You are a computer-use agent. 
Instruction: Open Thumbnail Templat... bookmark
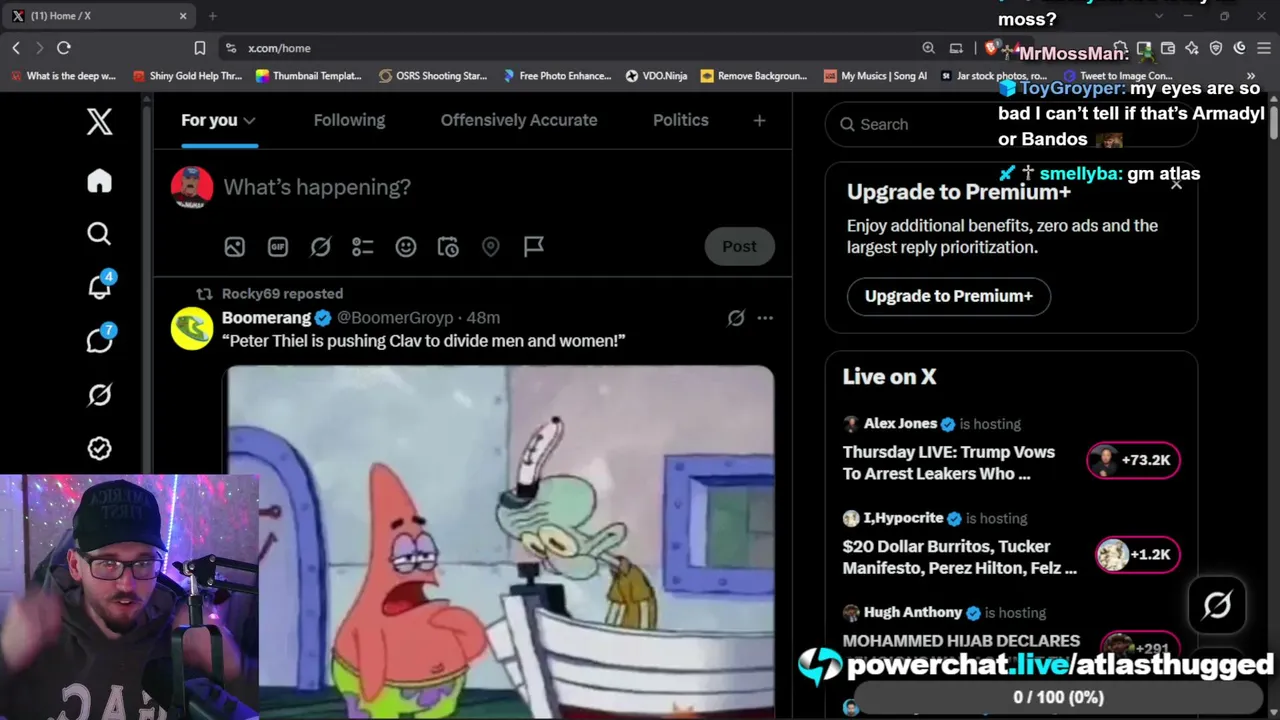click(308, 76)
